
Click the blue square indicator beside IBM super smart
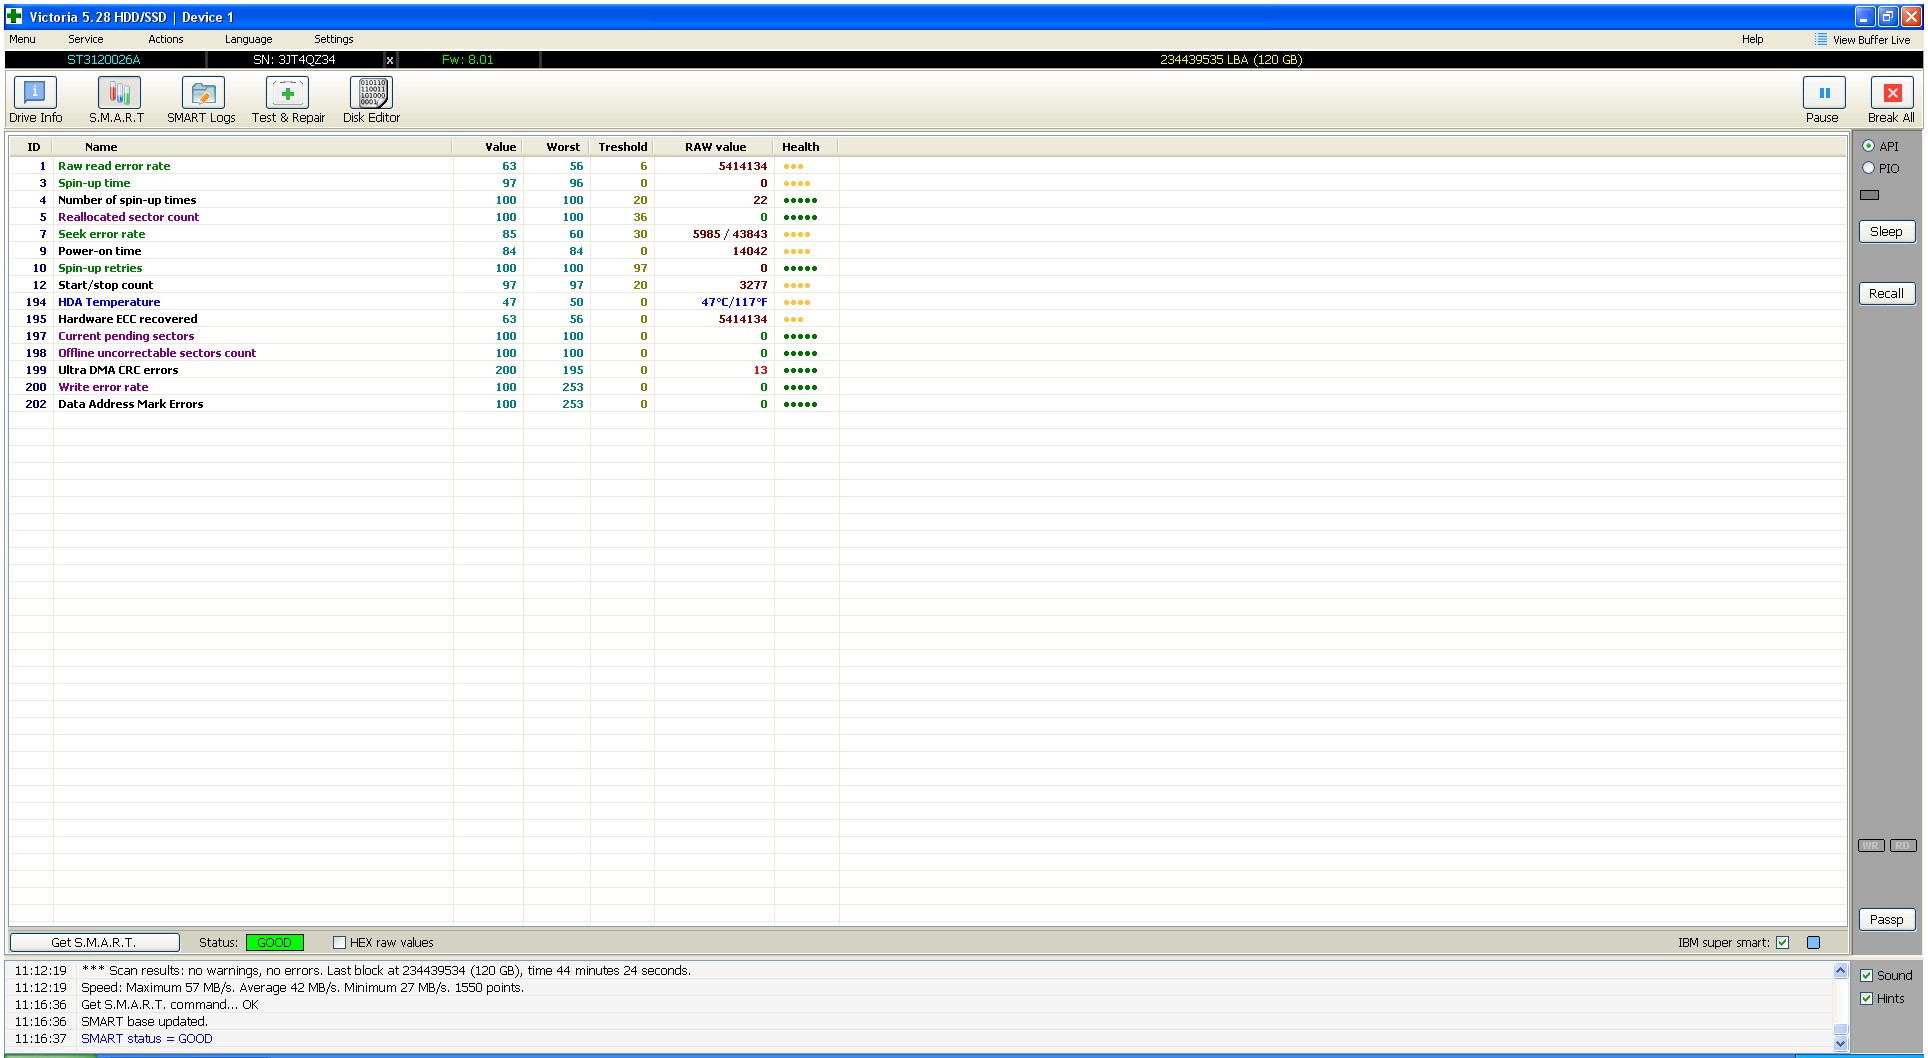click(1814, 942)
